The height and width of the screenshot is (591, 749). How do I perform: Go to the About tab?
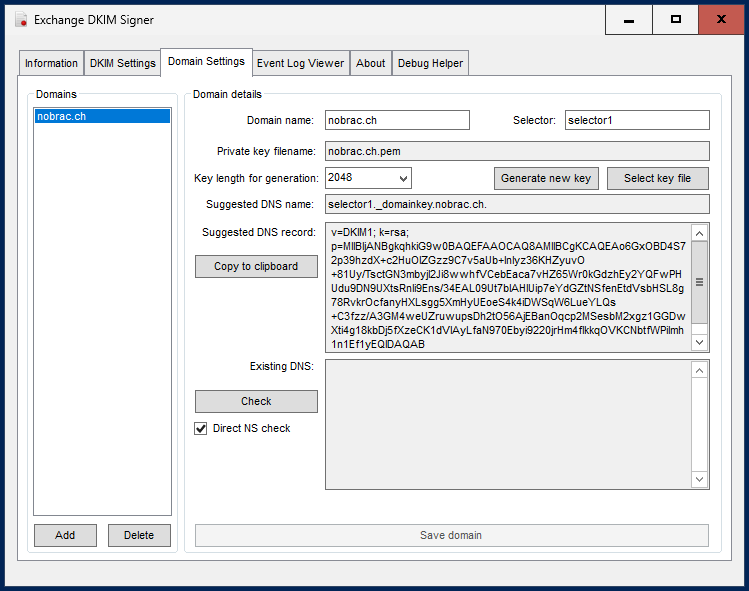point(371,63)
